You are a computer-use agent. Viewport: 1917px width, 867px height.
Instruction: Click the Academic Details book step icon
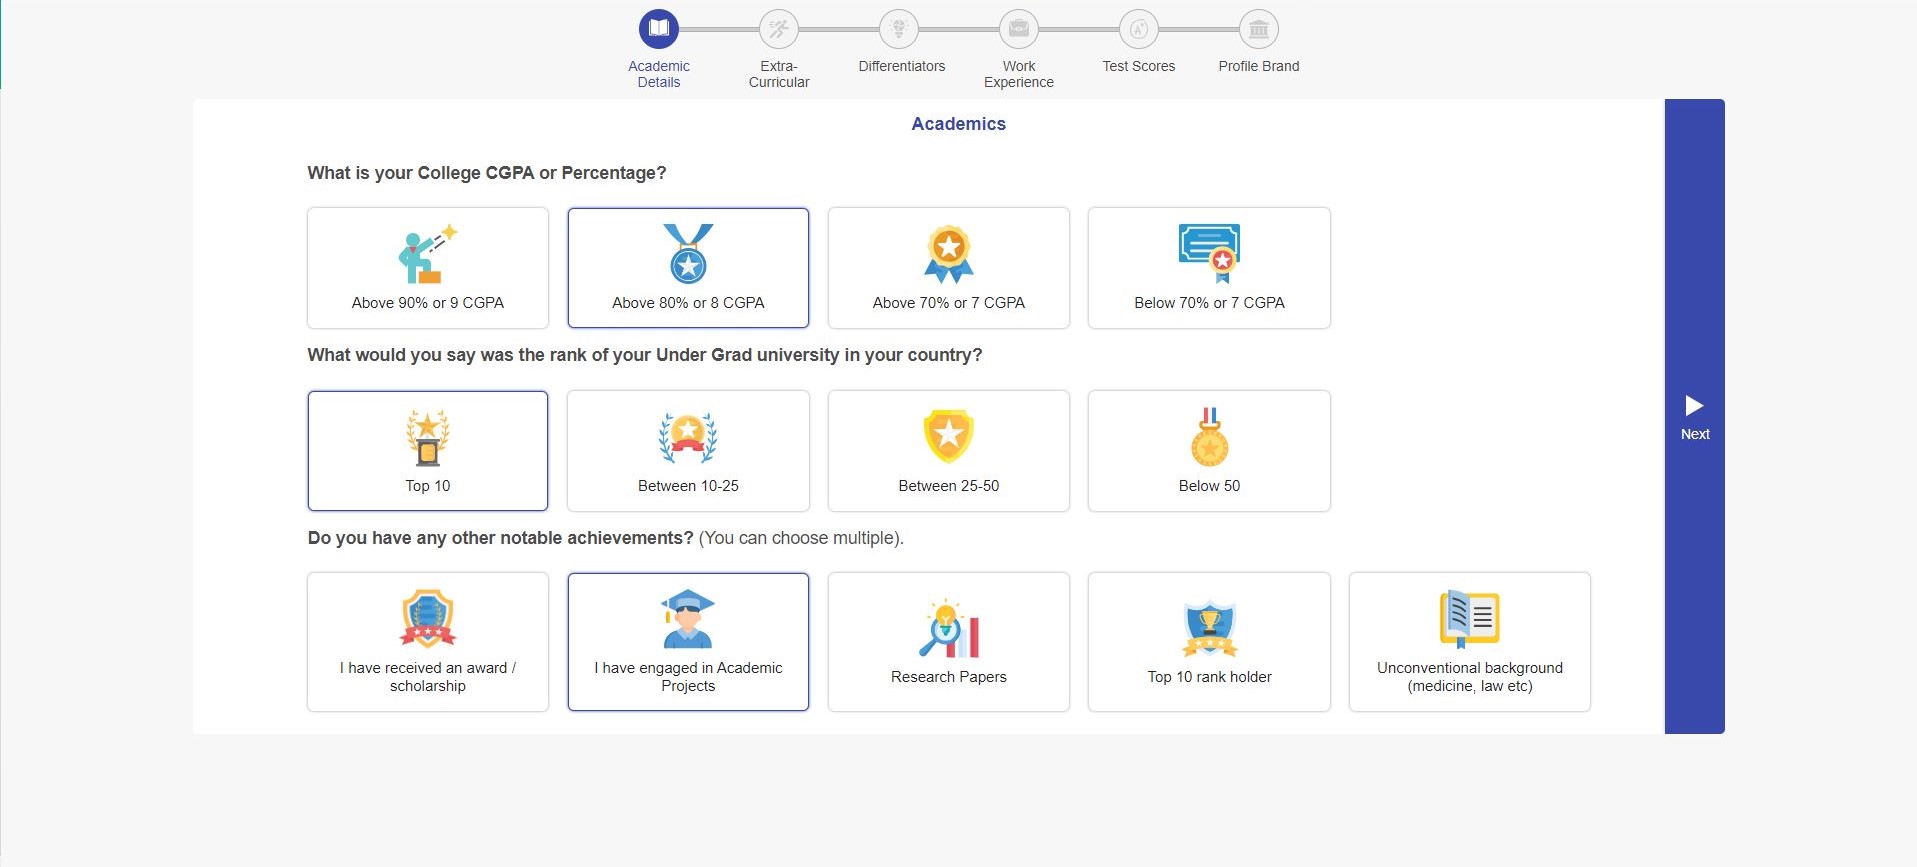[x=658, y=29]
